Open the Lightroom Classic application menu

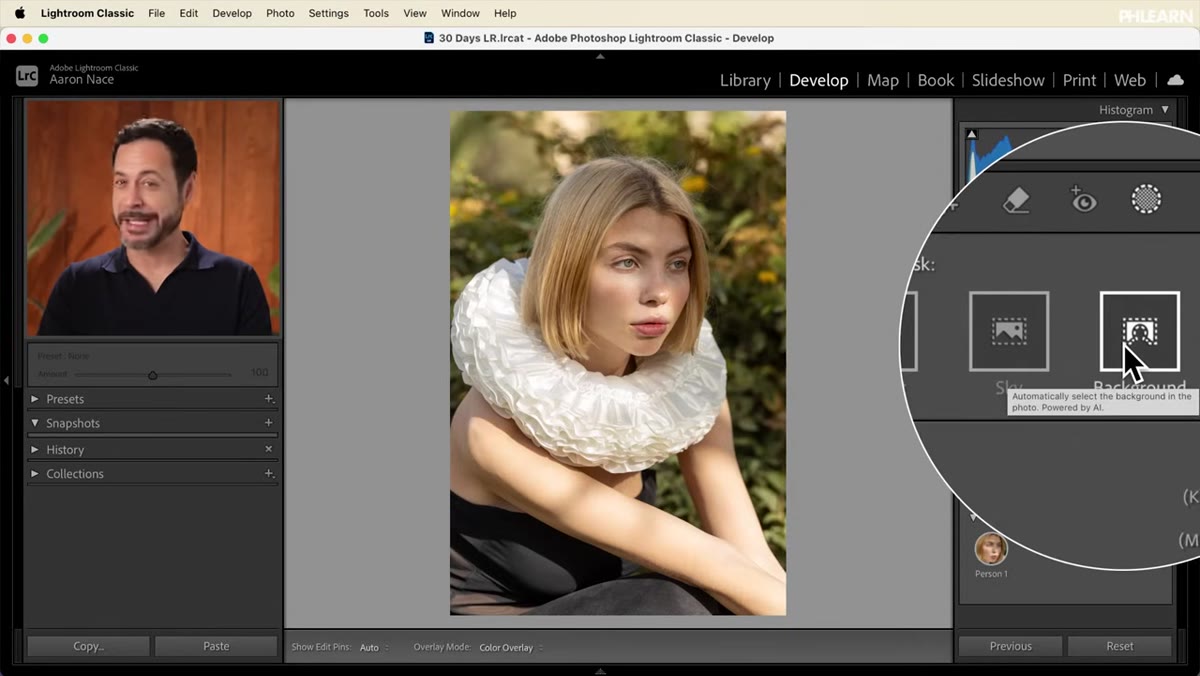(87, 13)
